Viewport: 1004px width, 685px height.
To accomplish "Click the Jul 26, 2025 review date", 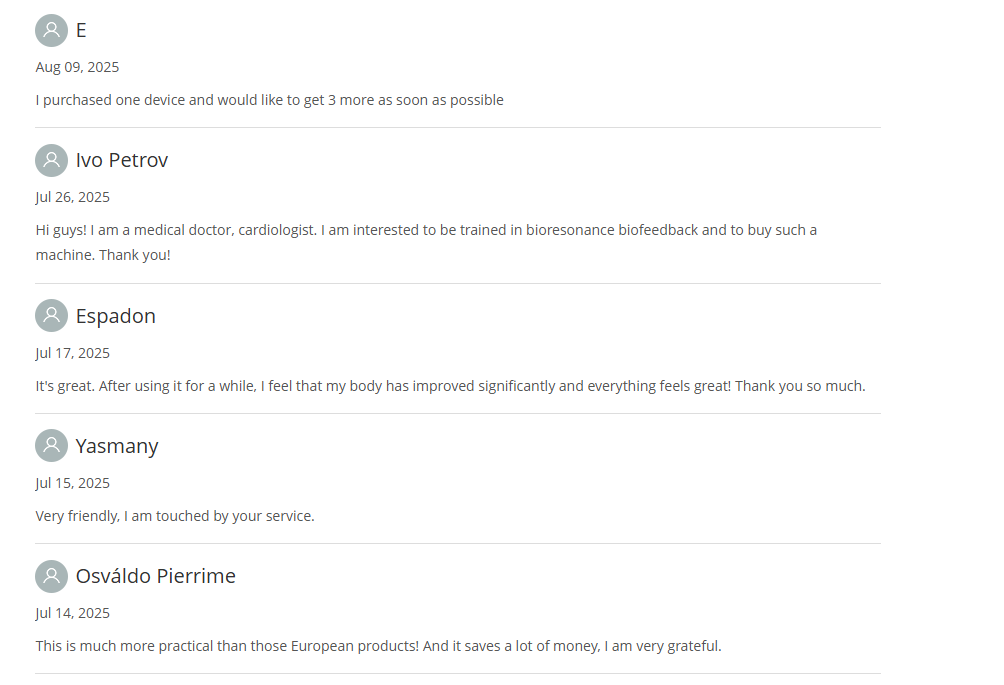I will pos(73,197).
